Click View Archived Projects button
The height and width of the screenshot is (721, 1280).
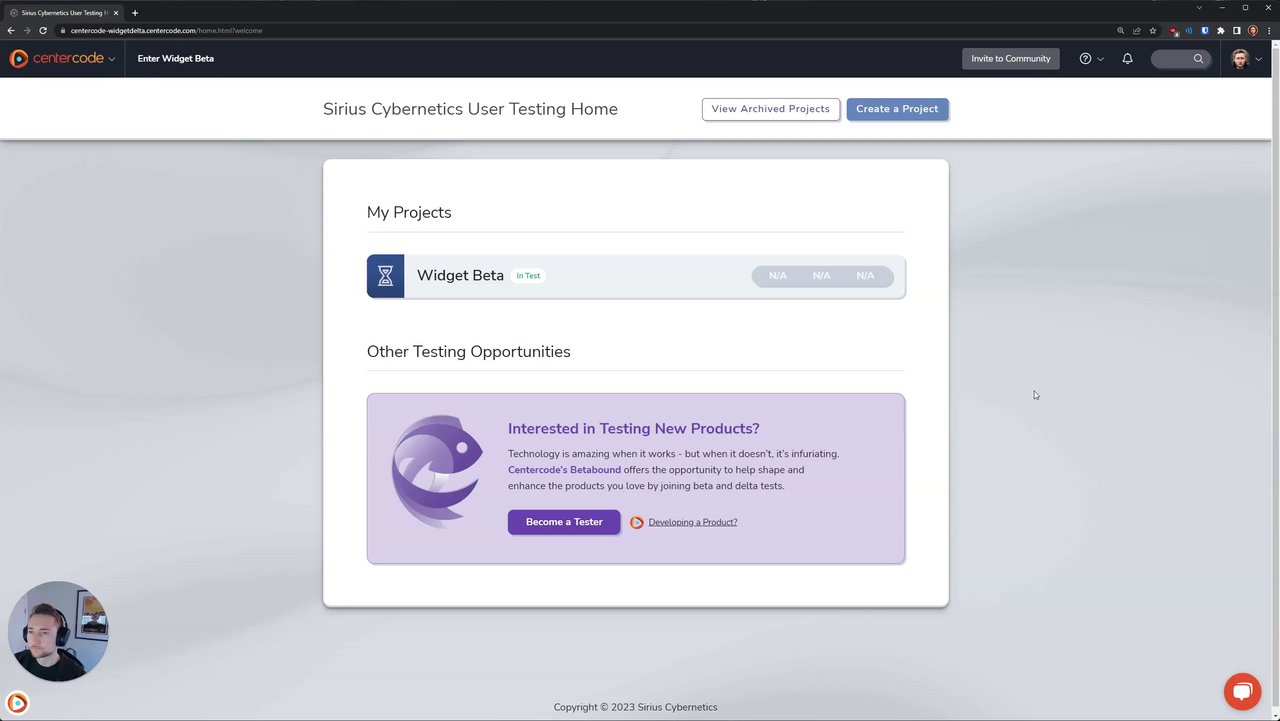[770, 109]
